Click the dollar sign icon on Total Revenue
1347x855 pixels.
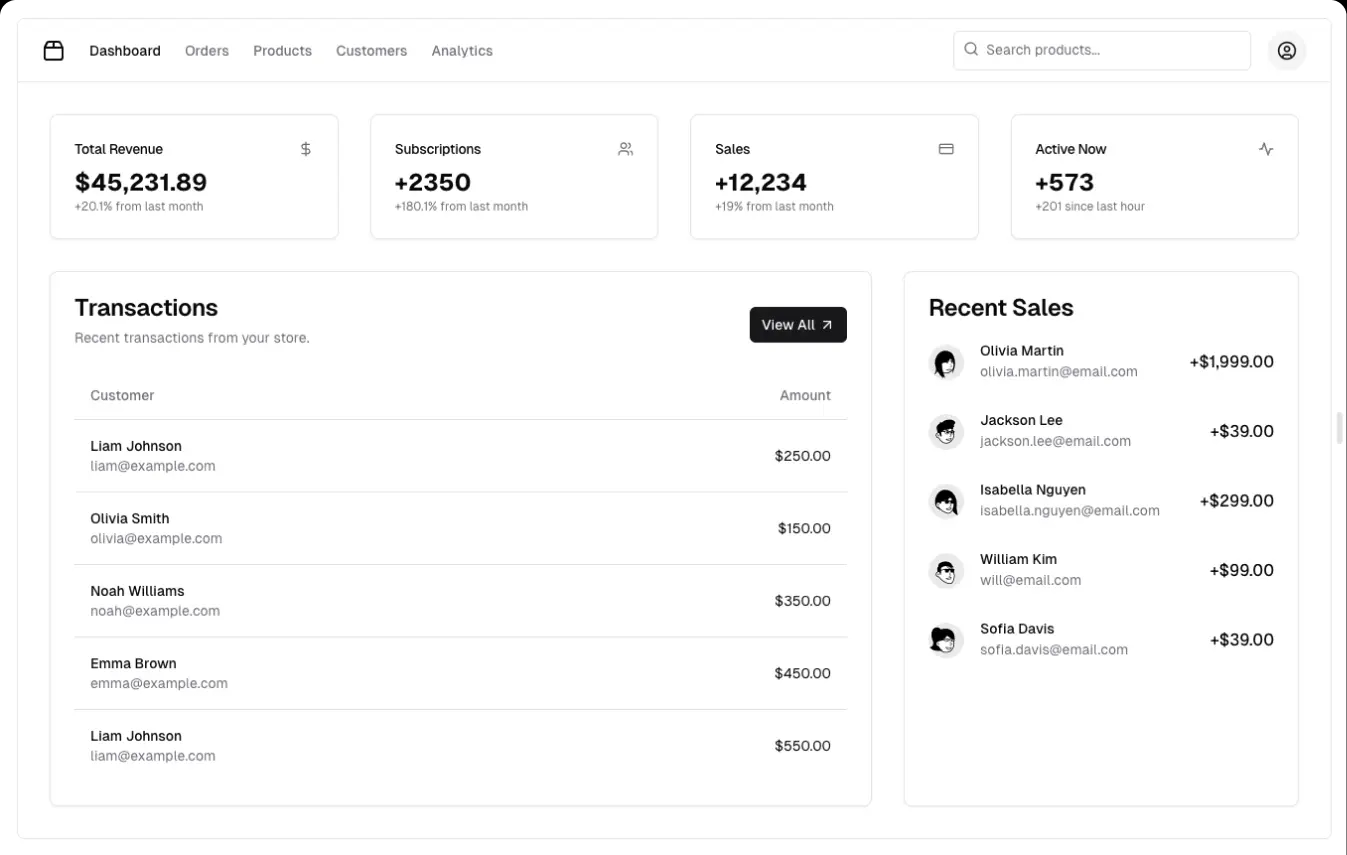click(306, 149)
